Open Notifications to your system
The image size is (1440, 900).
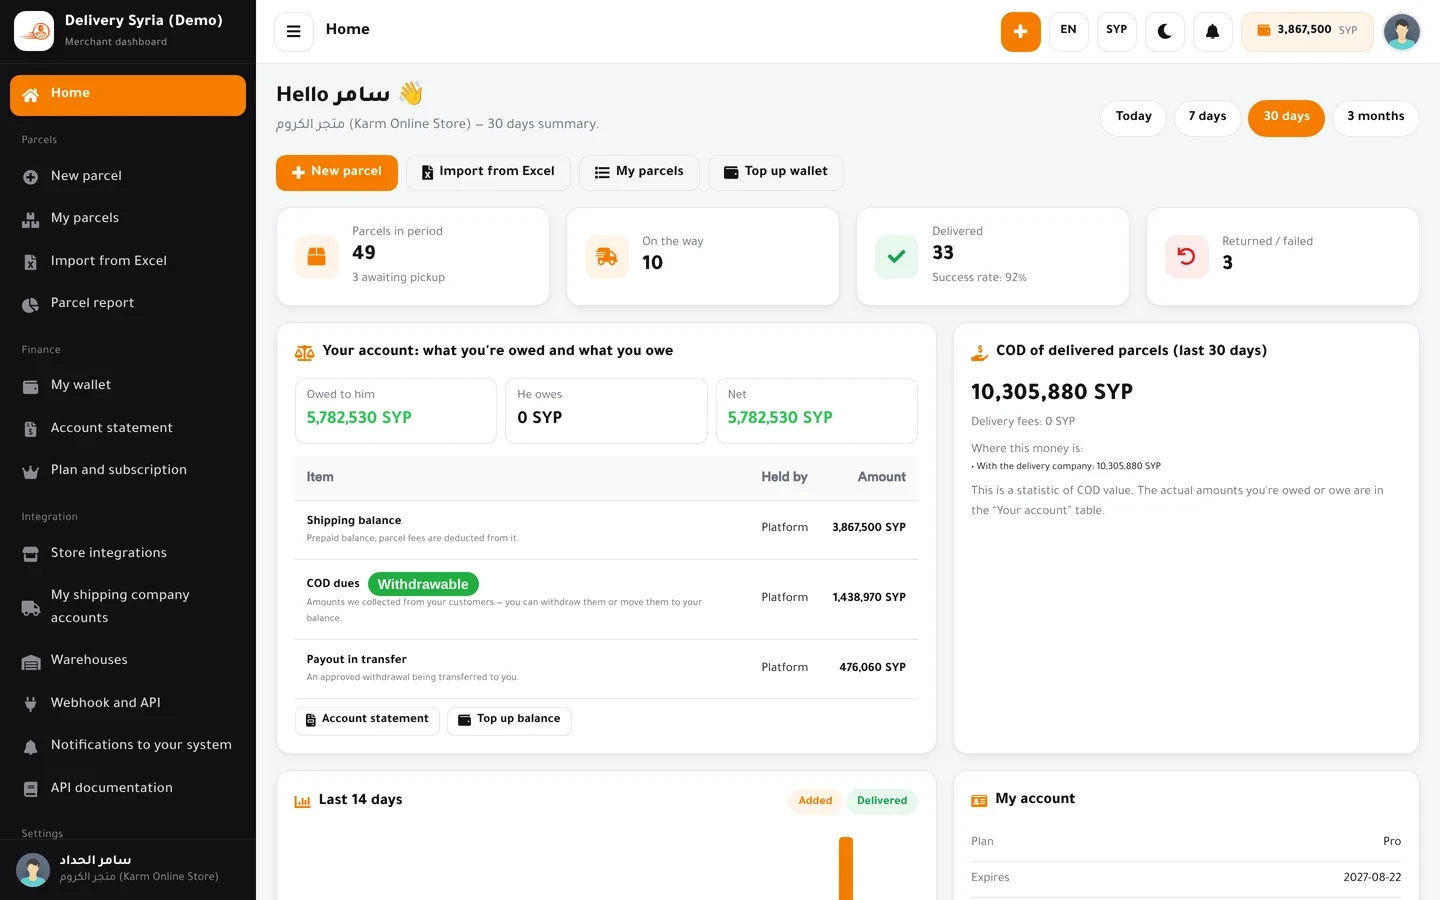pos(128,745)
